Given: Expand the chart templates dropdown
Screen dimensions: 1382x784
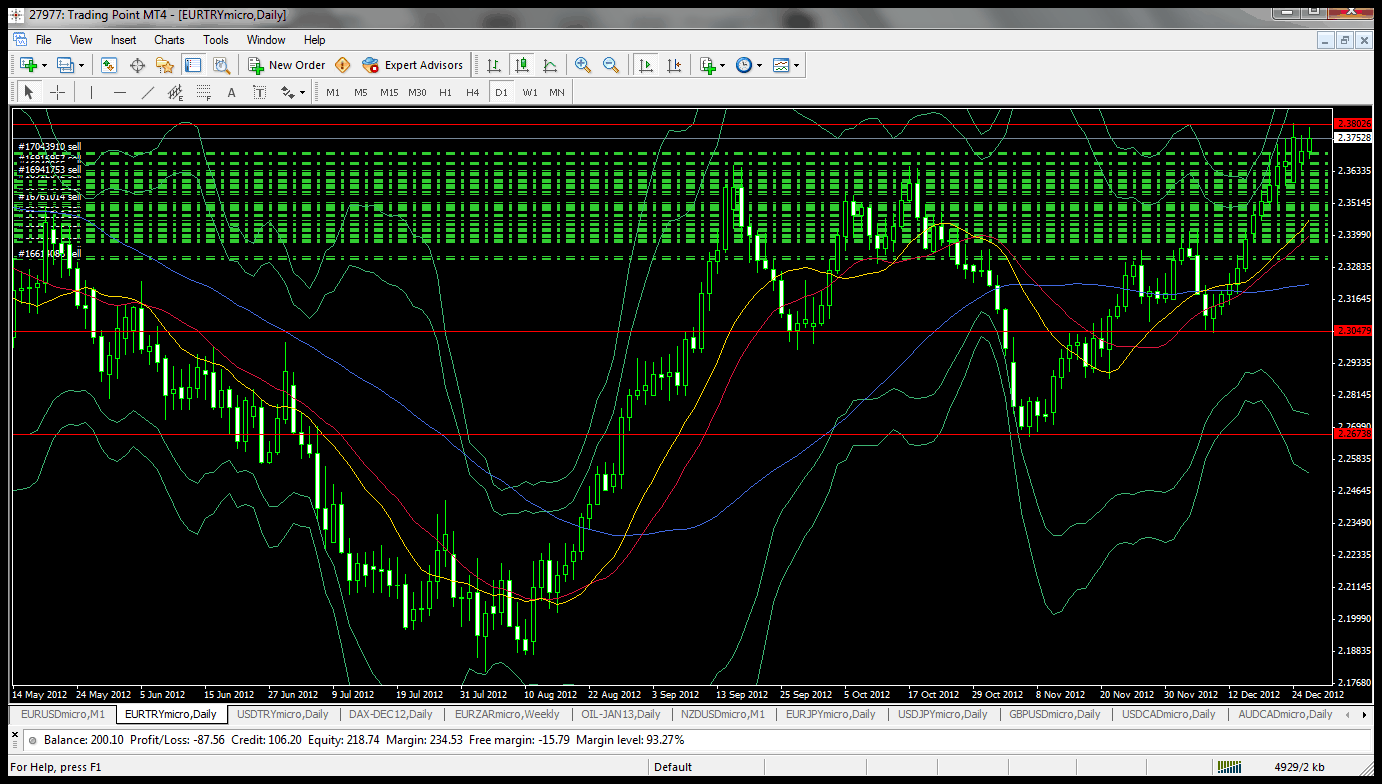Looking at the screenshot, I should pos(796,65).
